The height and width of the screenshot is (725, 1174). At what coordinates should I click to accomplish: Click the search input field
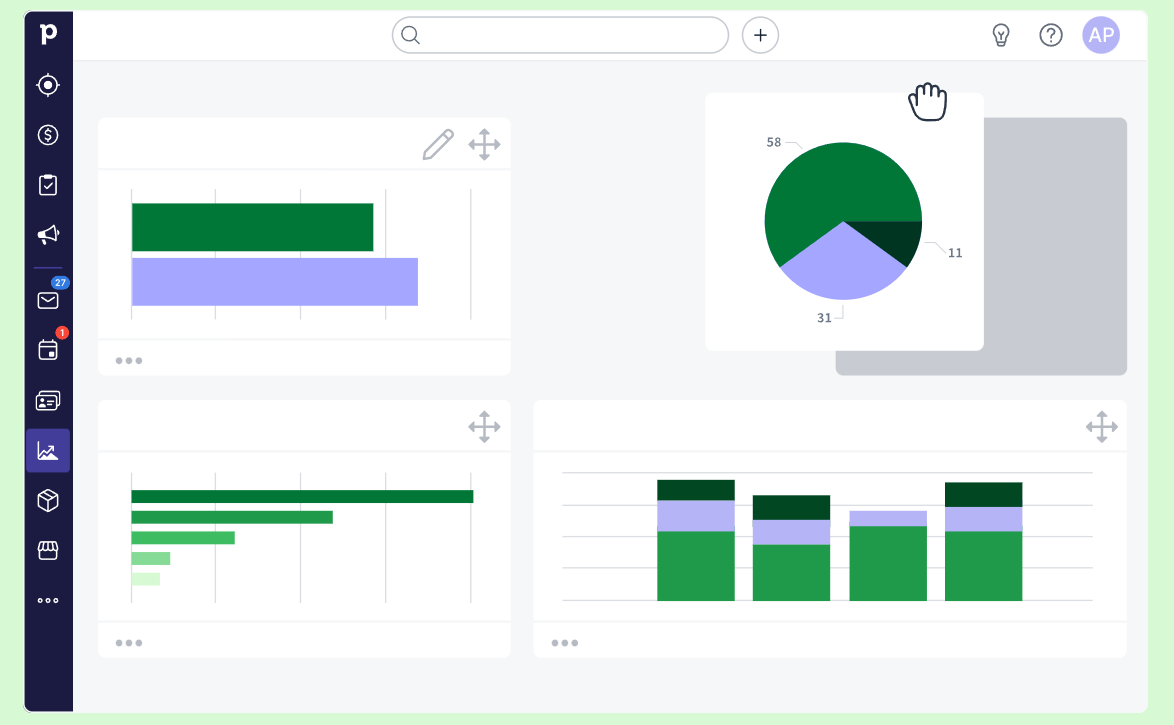tap(560, 35)
